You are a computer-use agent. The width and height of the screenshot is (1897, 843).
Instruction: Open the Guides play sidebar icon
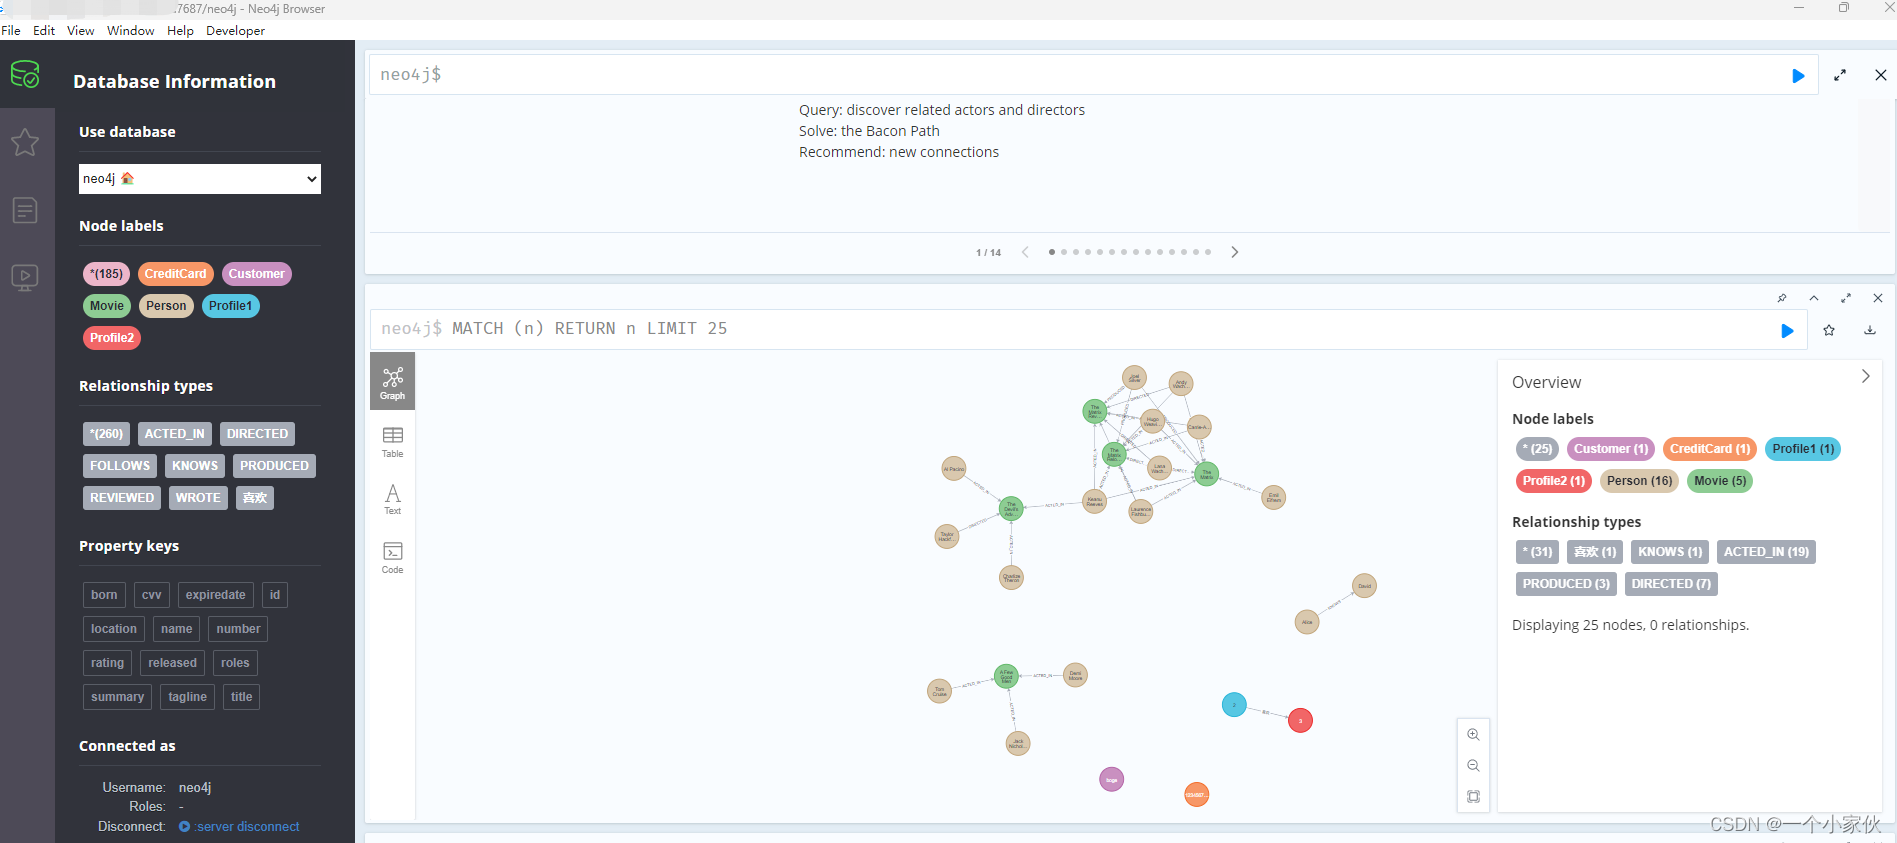click(x=25, y=277)
